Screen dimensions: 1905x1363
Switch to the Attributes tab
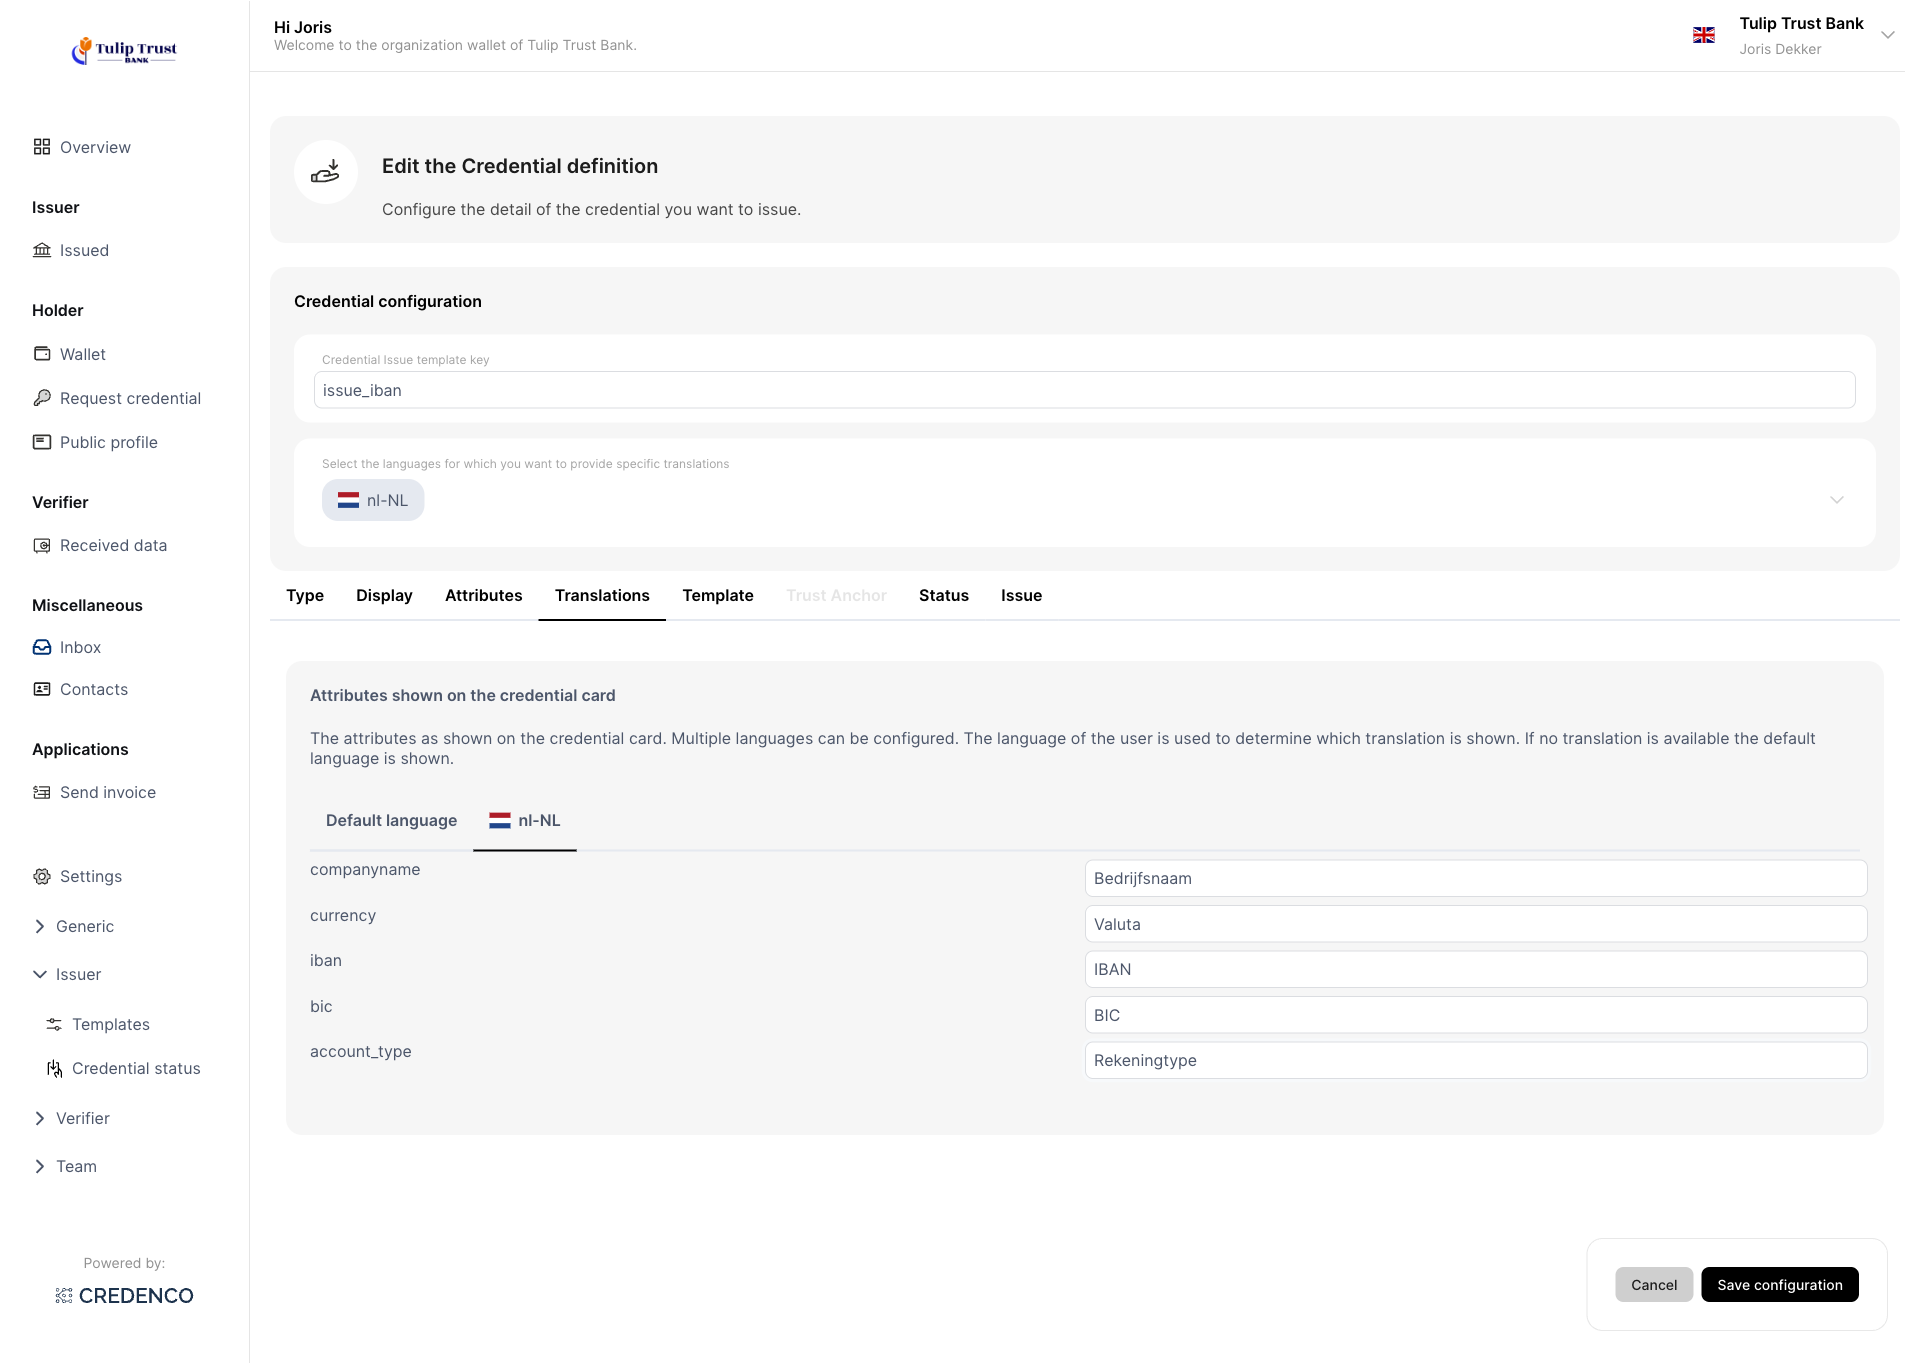(483, 595)
